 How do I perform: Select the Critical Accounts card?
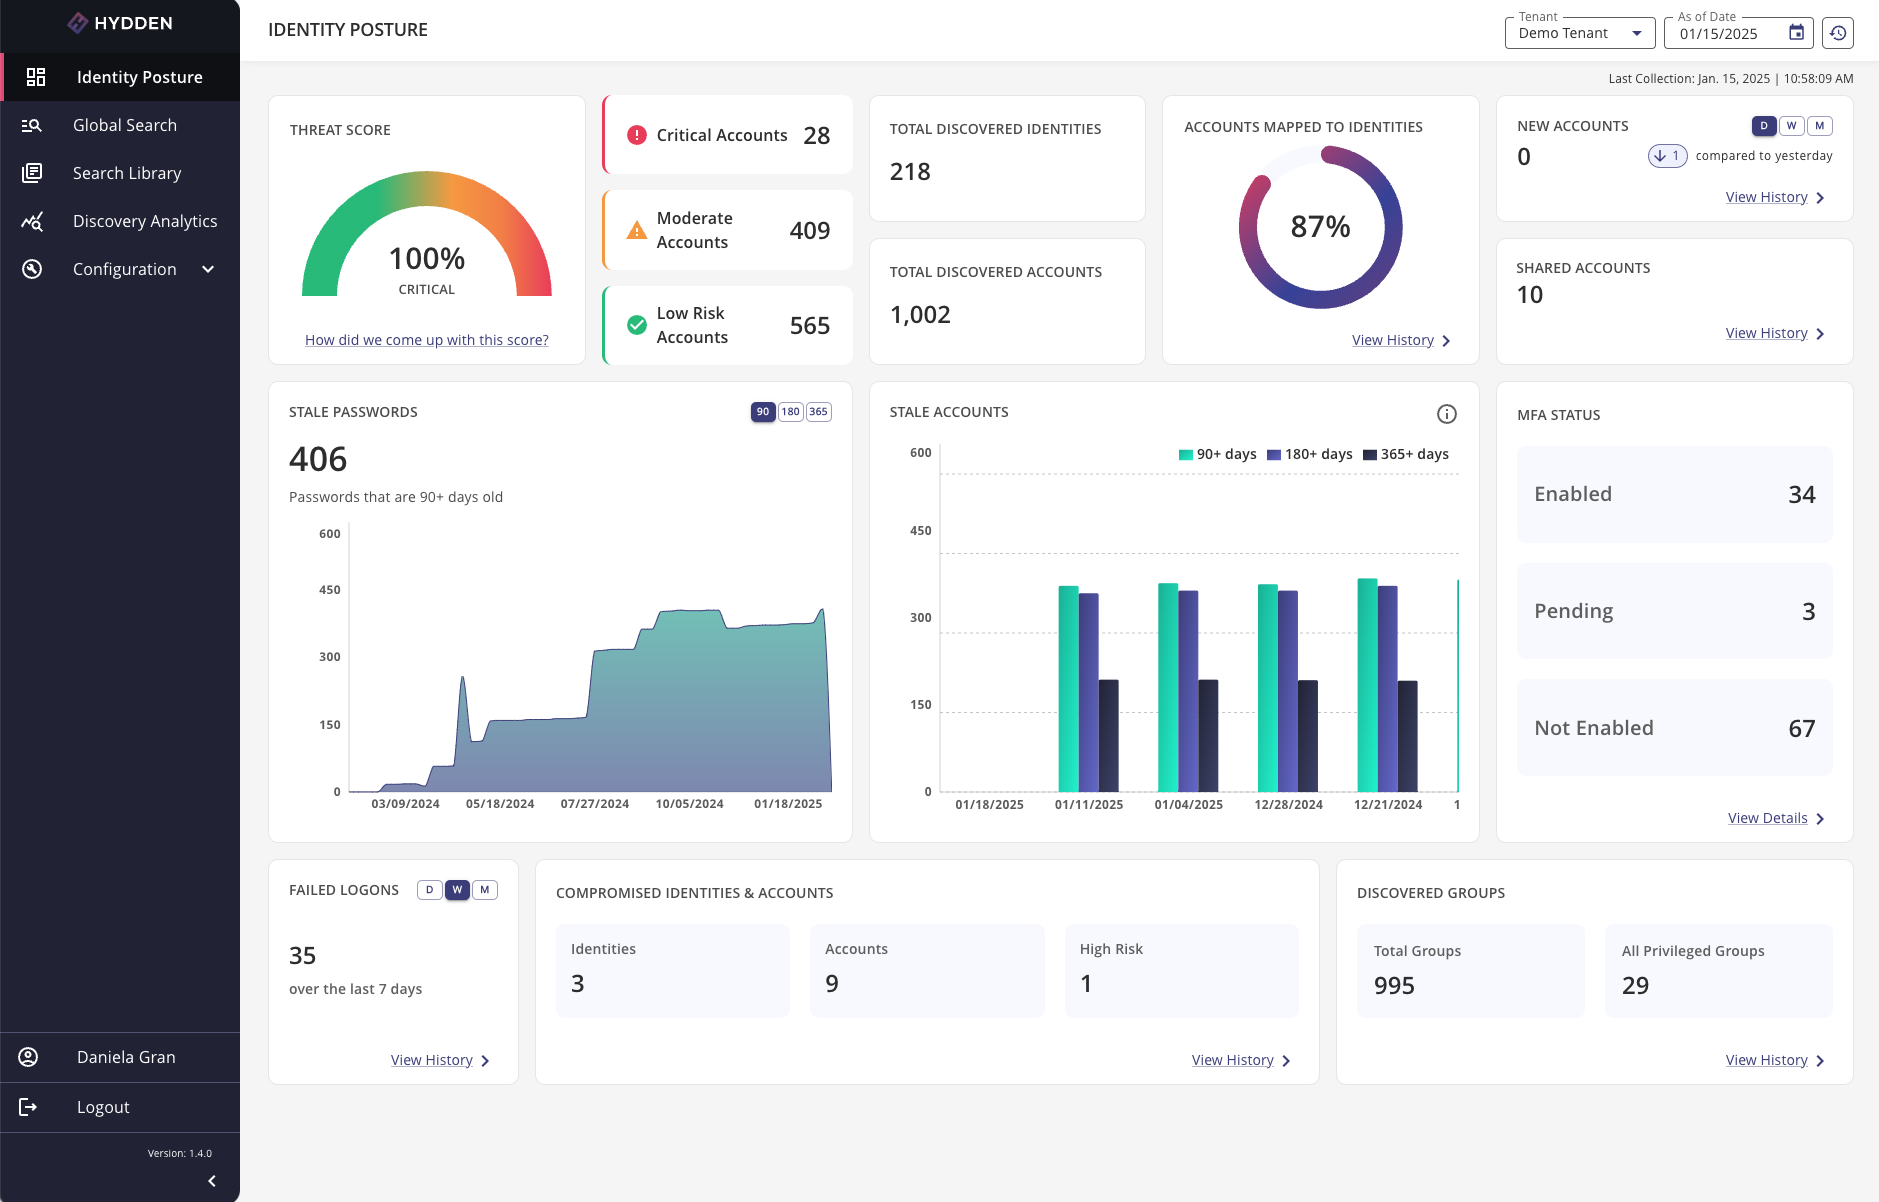click(x=728, y=135)
